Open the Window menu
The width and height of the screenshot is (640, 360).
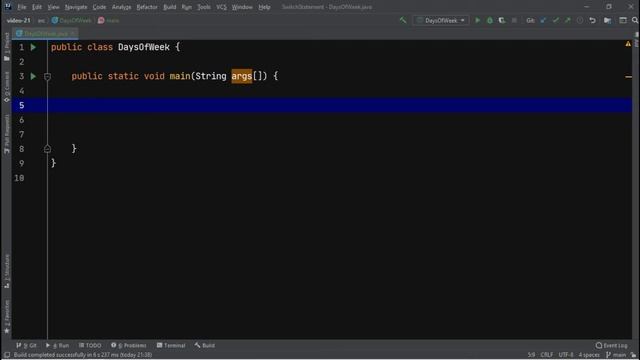[x=242, y=7]
